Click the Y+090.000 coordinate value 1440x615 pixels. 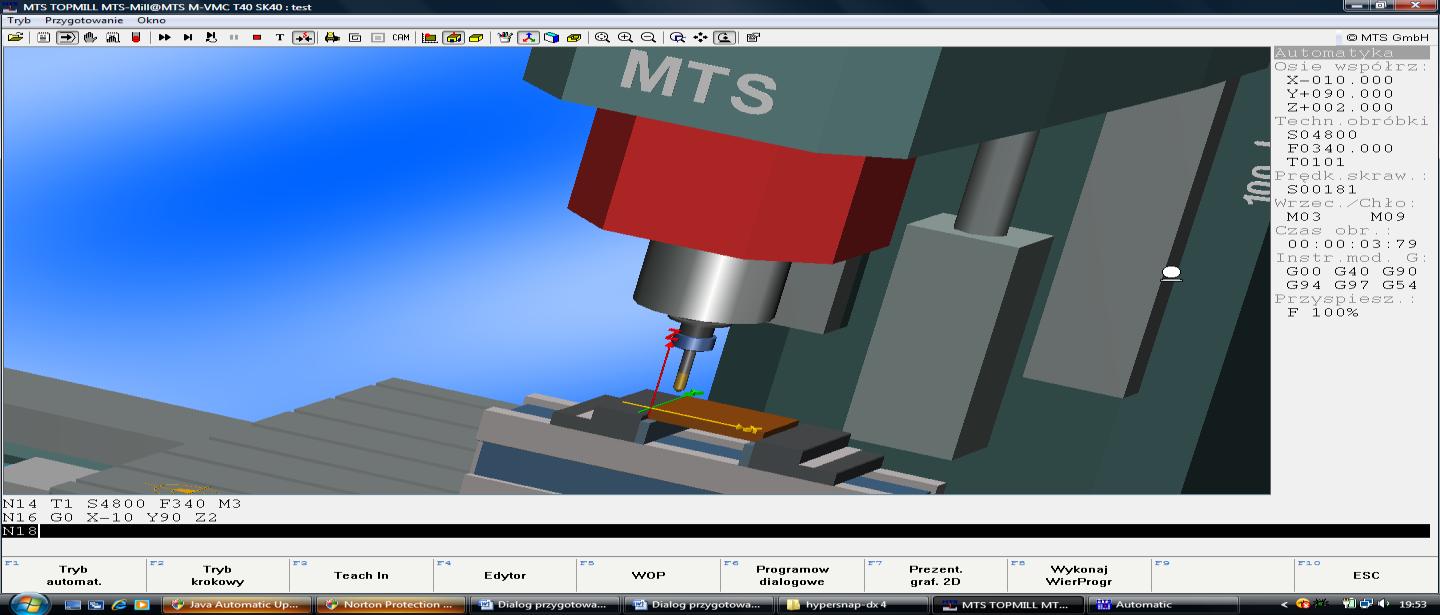[x=1340, y=94]
